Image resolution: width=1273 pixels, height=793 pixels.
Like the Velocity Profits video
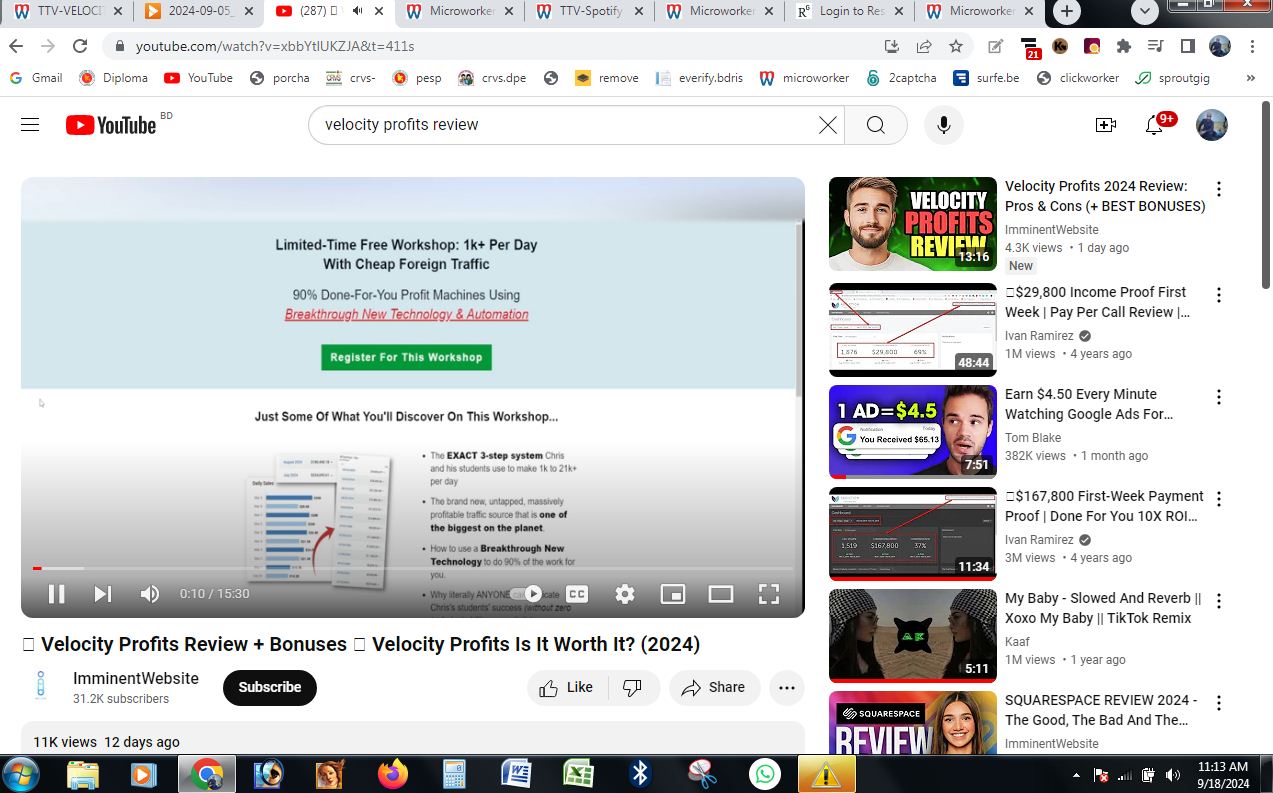[x=566, y=688]
